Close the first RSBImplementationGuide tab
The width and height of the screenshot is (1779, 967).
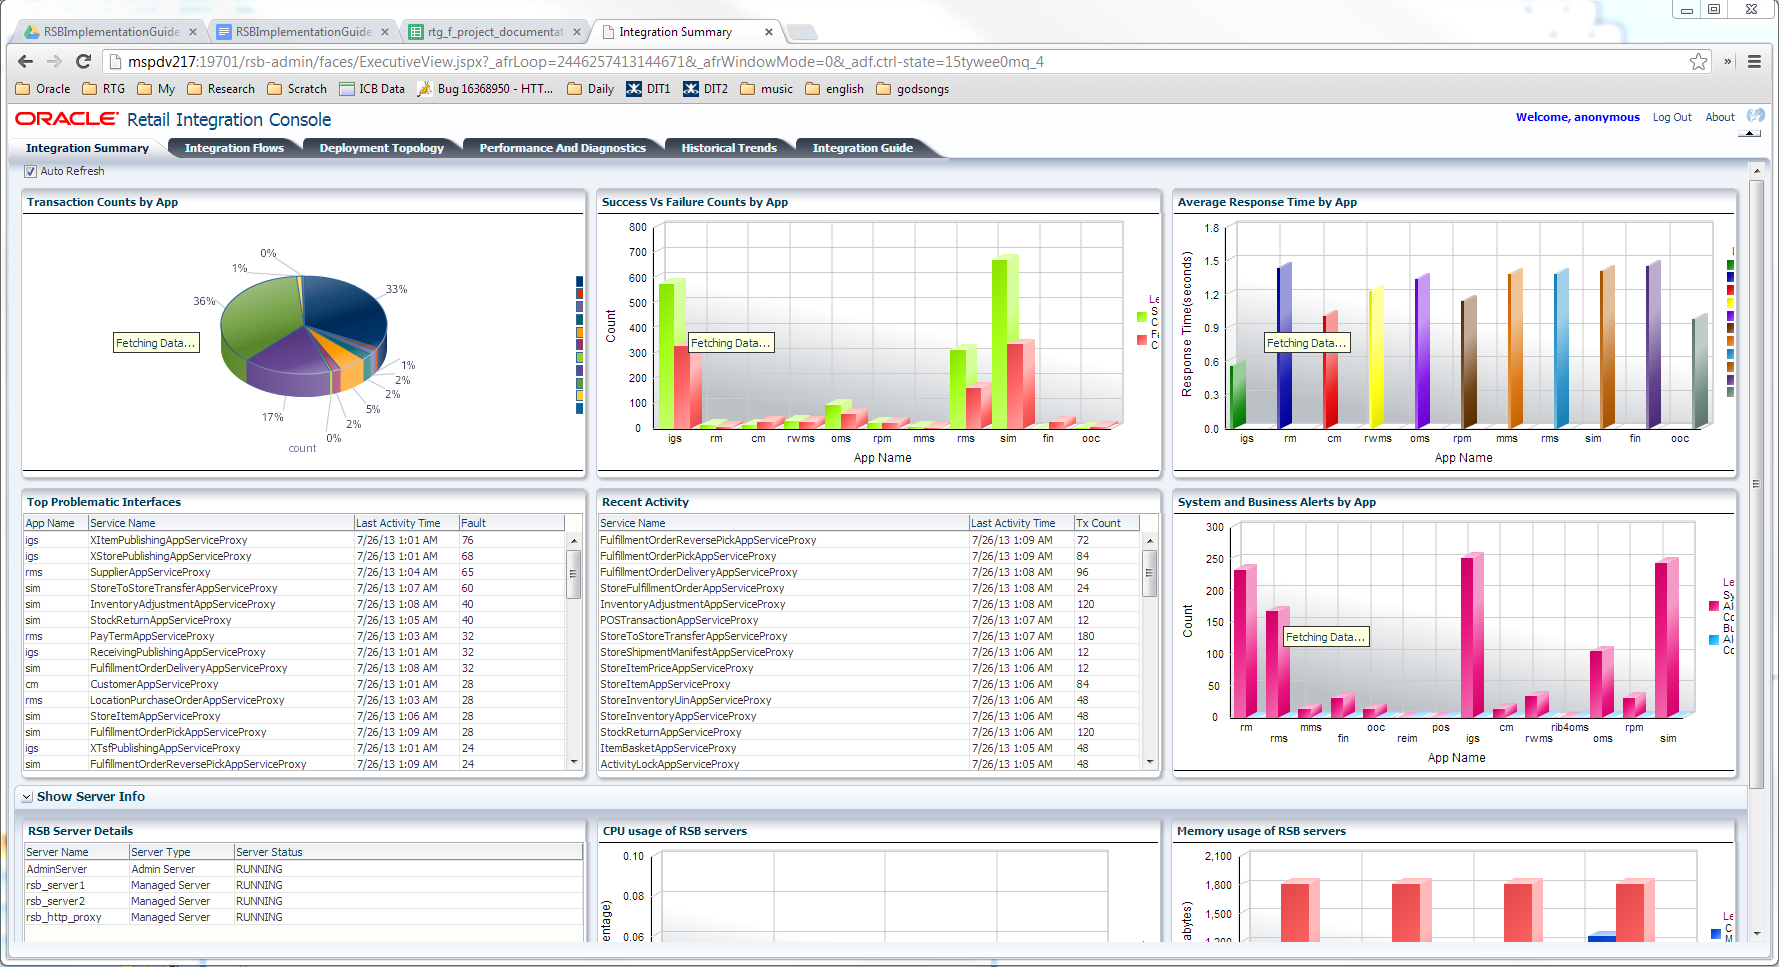click(x=193, y=32)
